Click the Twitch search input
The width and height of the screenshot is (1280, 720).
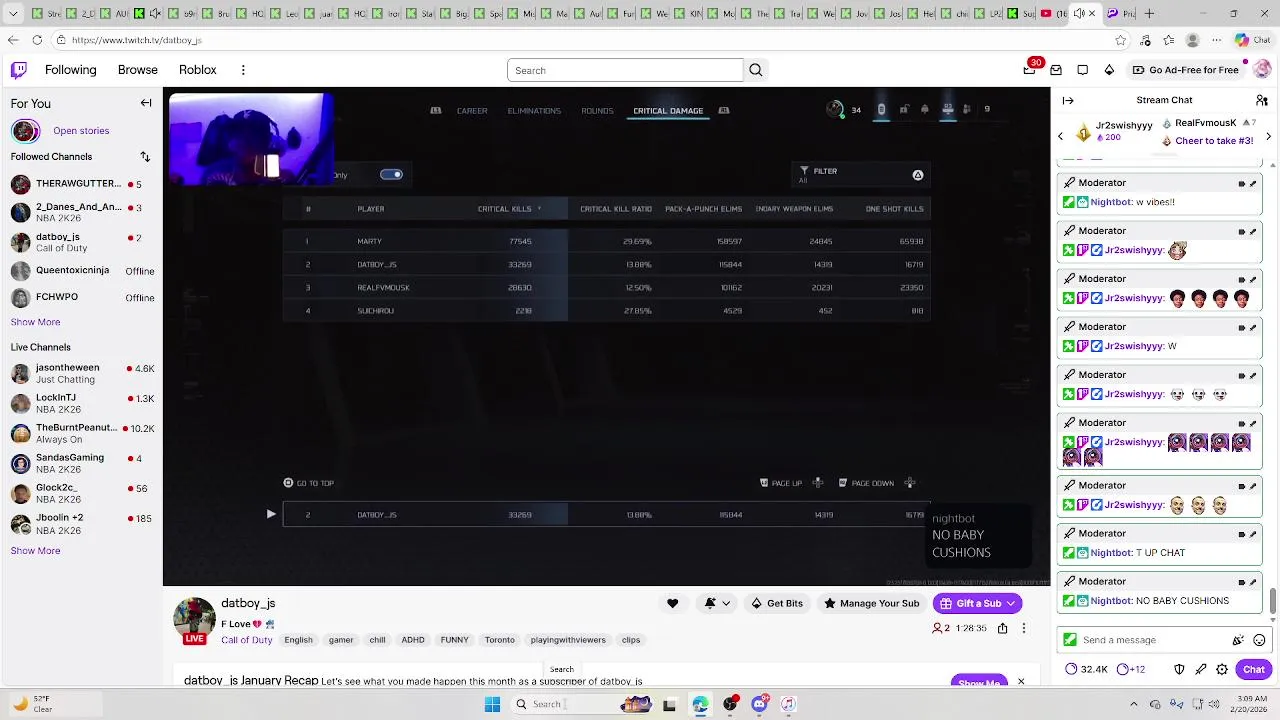[x=625, y=70]
